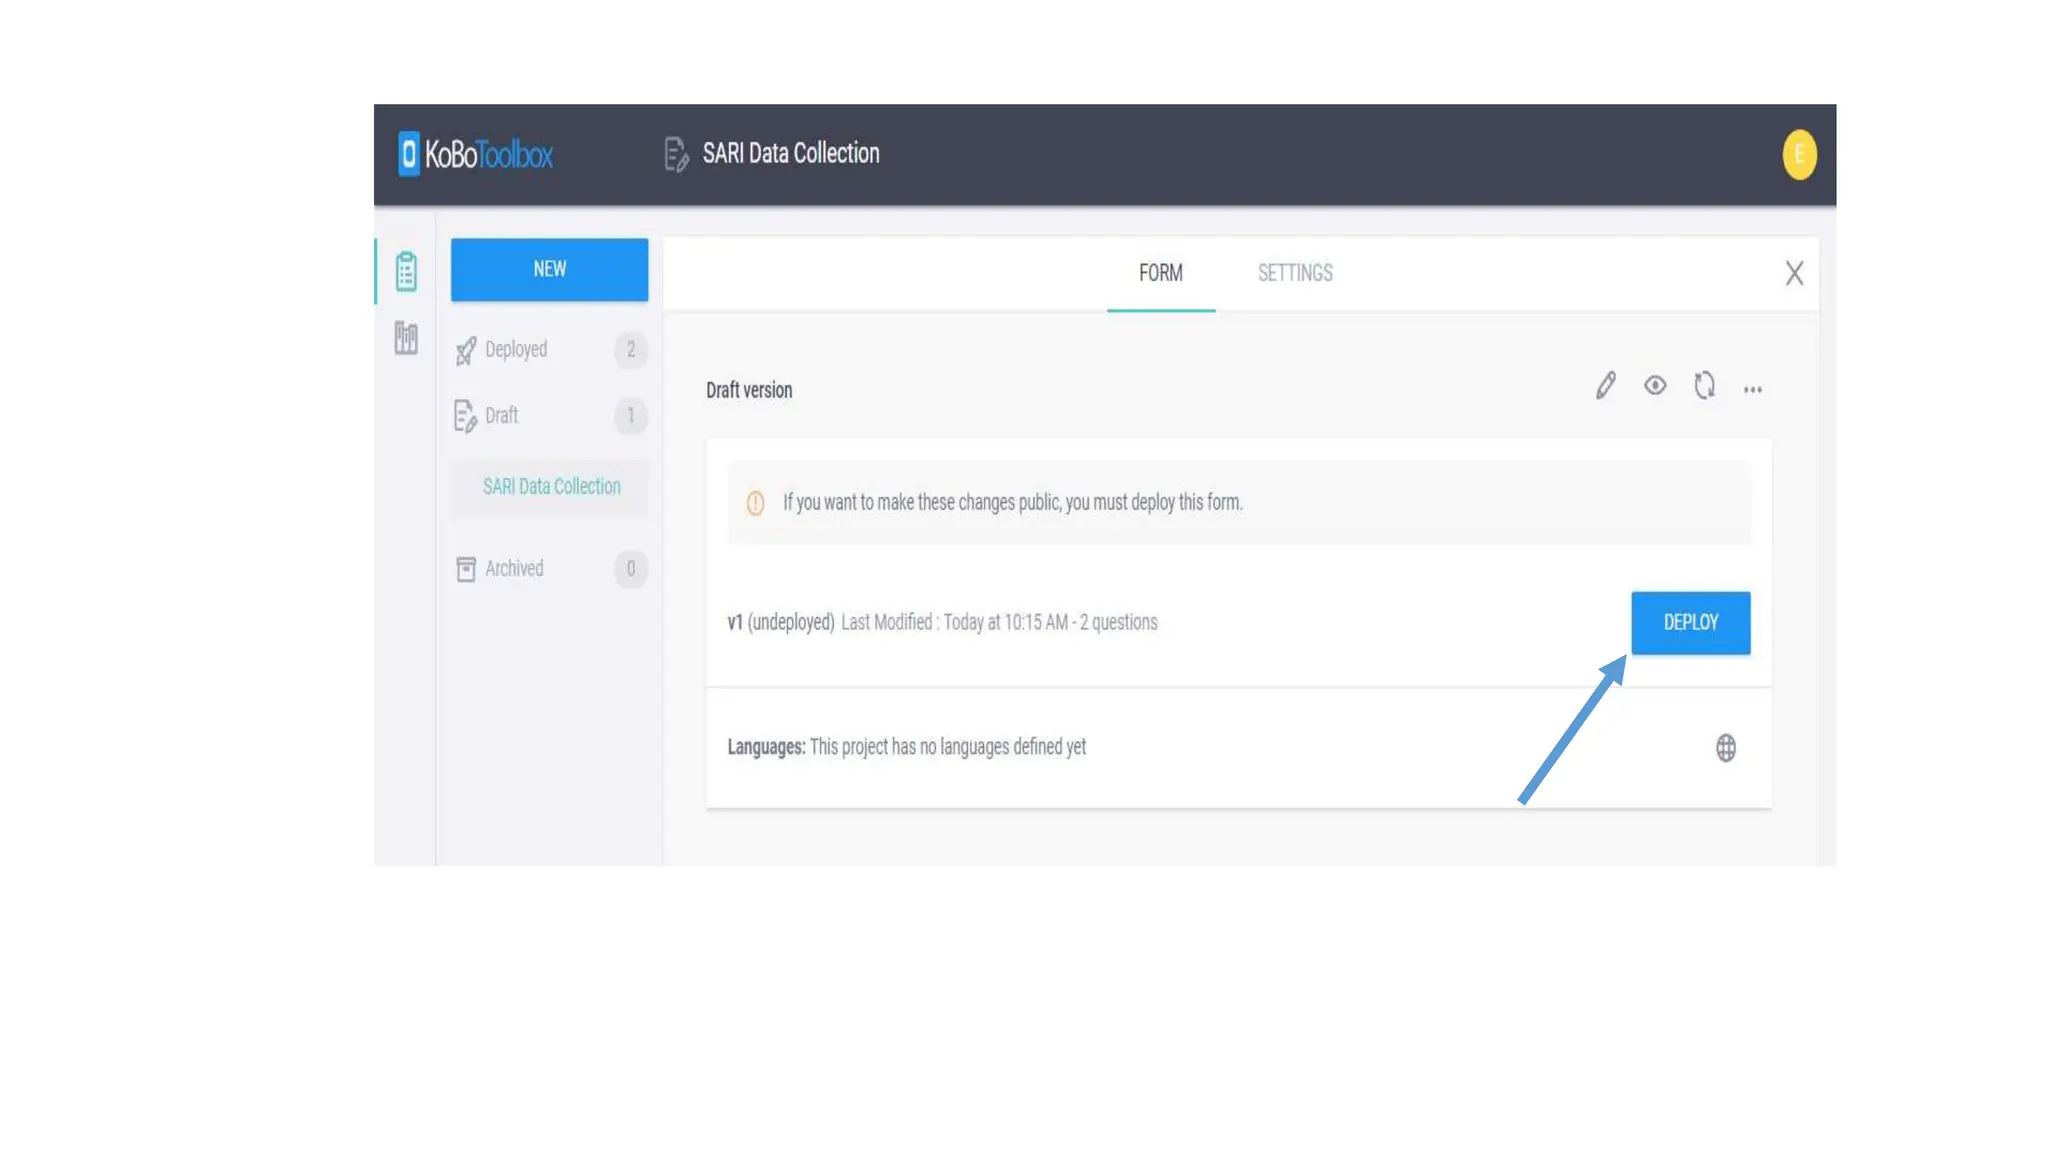Click the DEPLOY button
The width and height of the screenshot is (2048, 1152).
[1690, 623]
